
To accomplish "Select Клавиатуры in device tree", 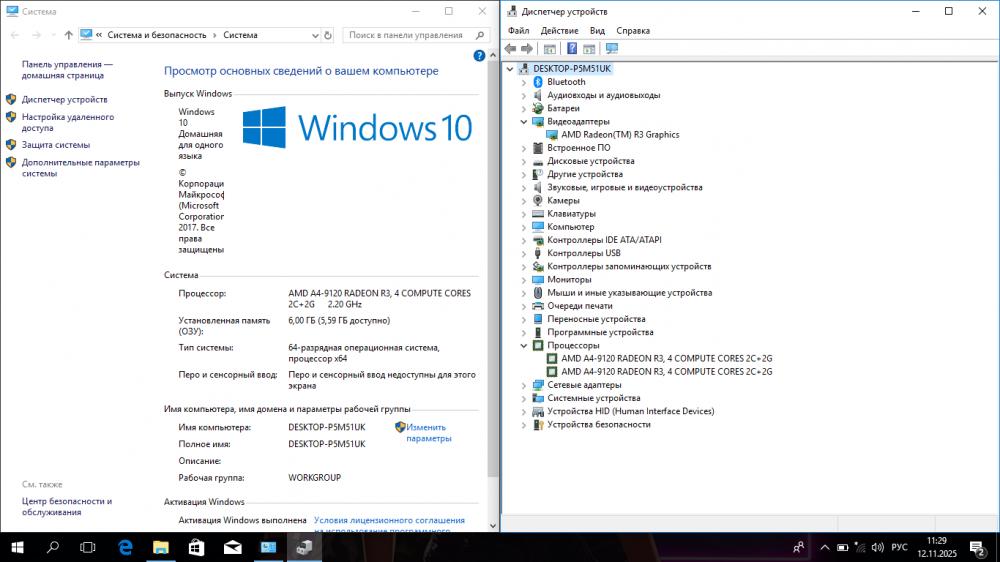I will click(x=571, y=214).
